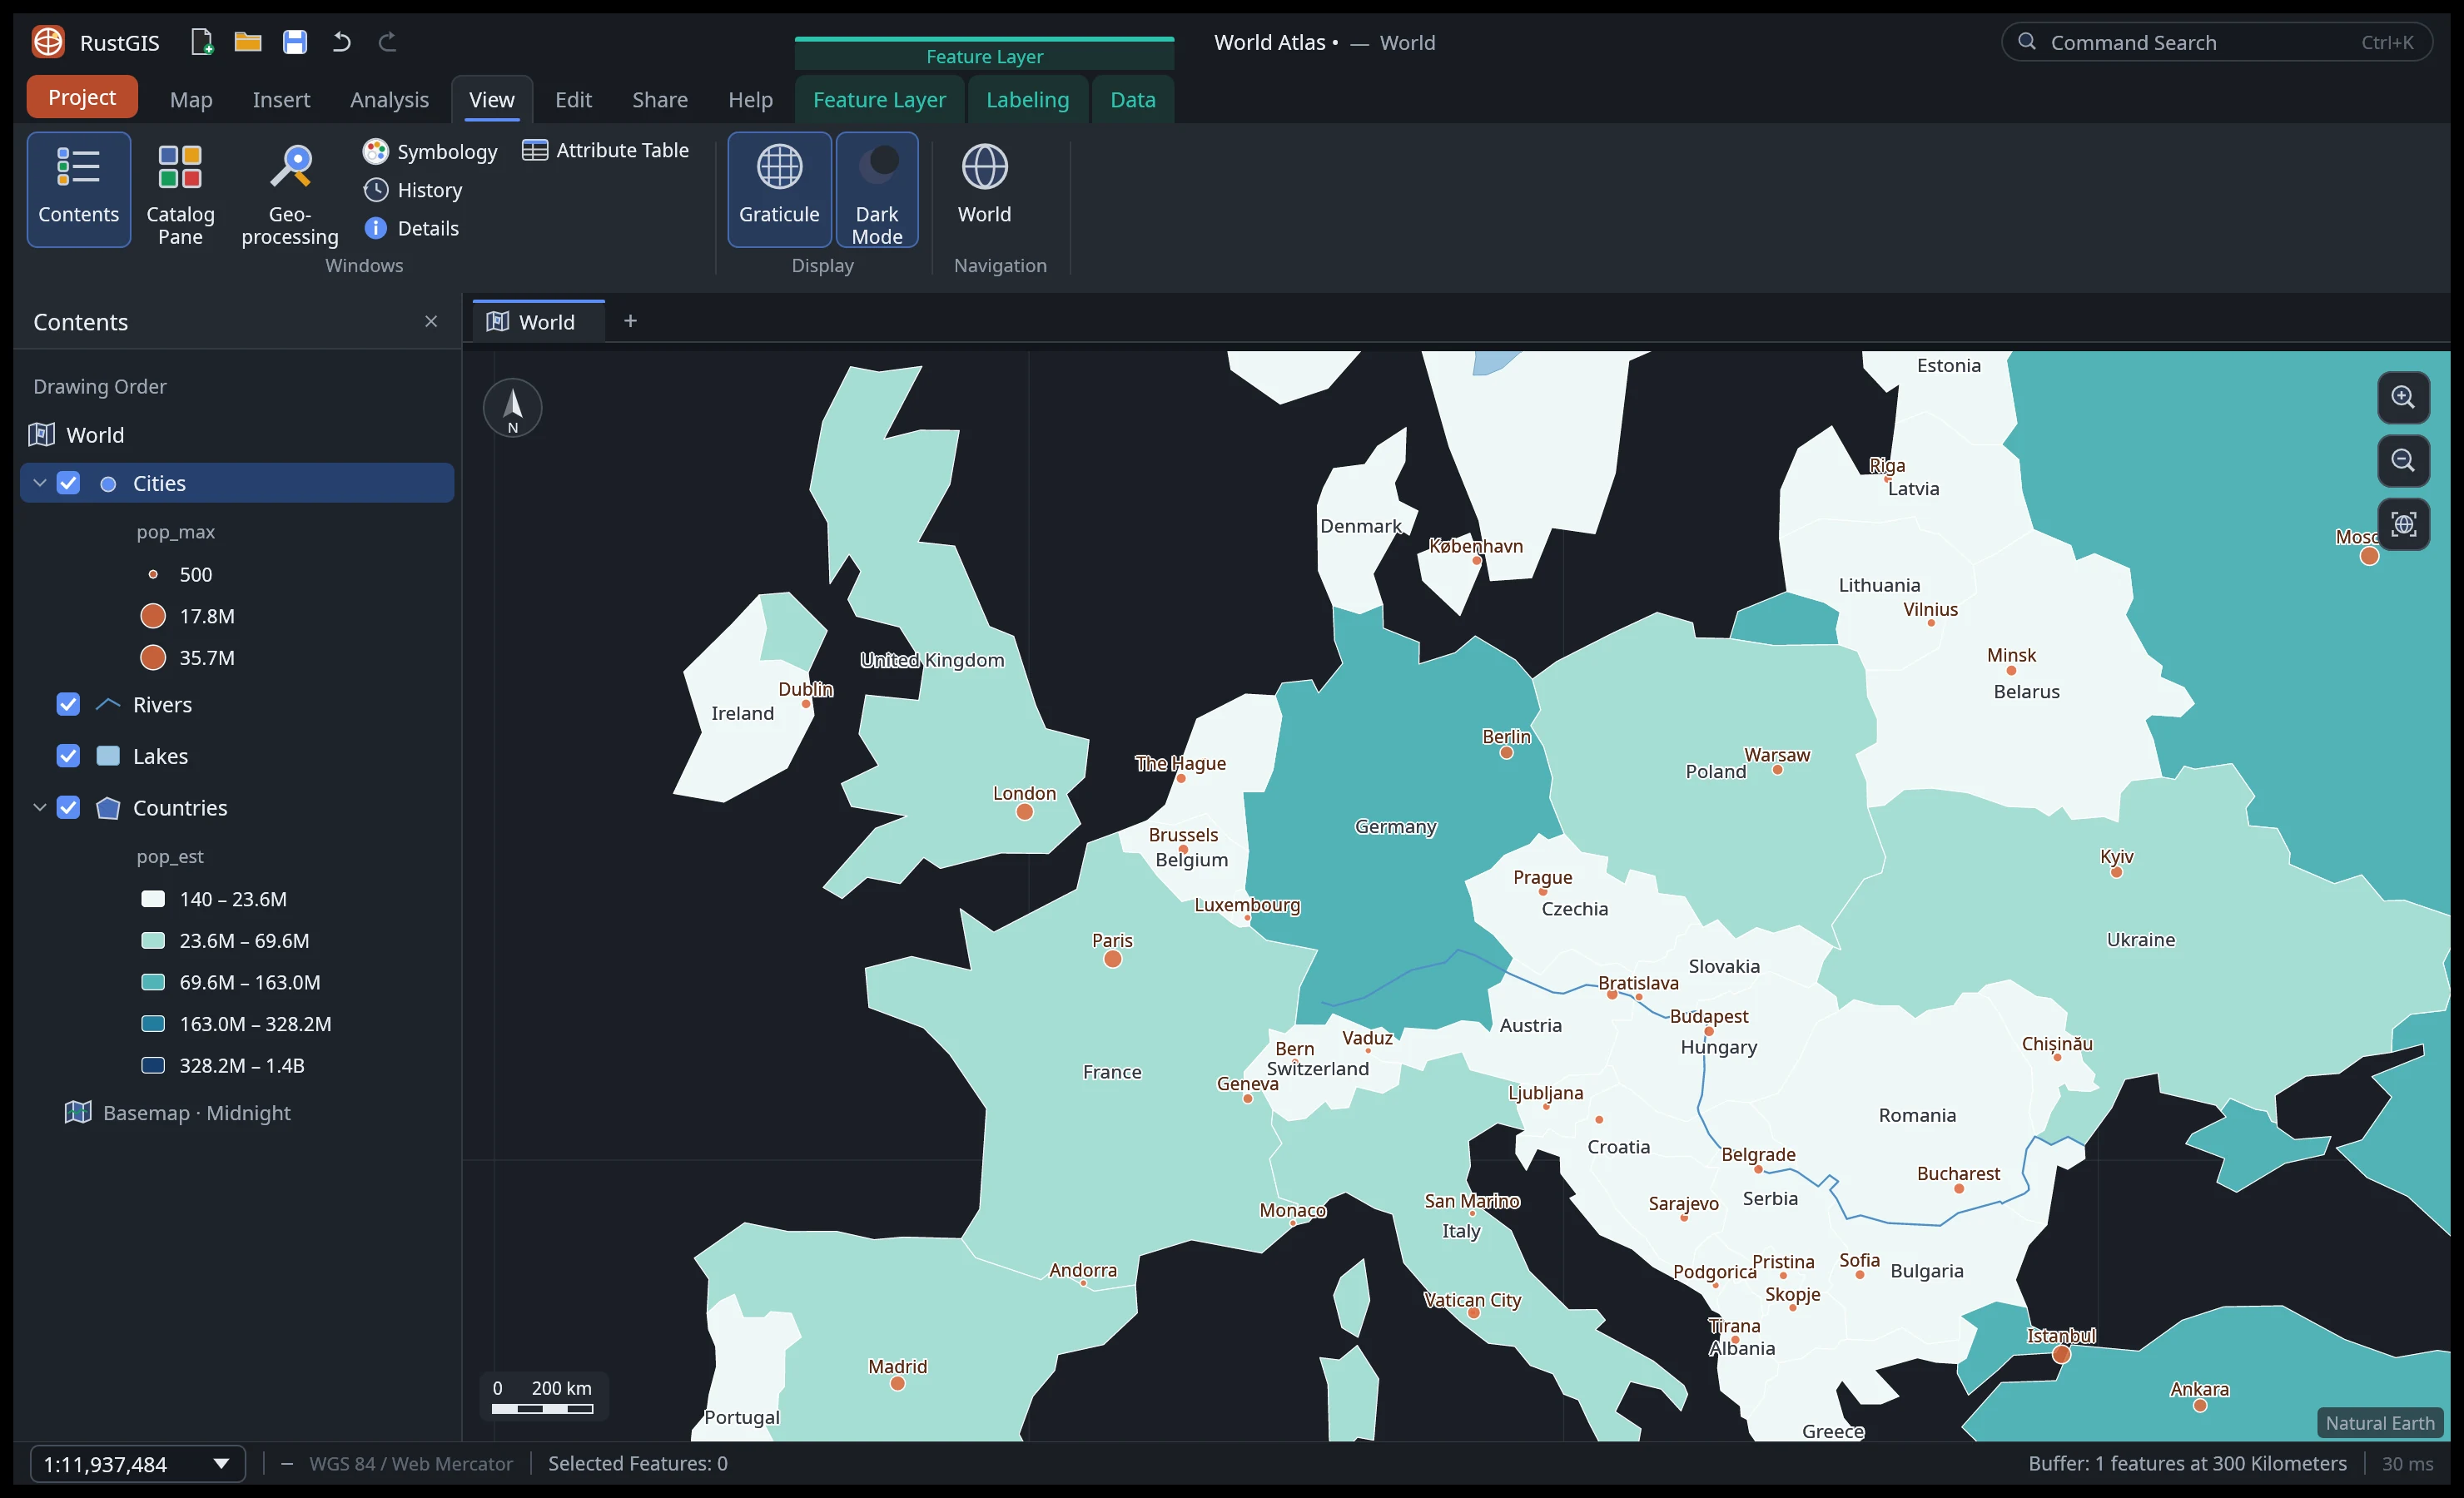This screenshot has width=2464, height=1498.
Task: Toggle the Contents pane button in ribbon
Action: click(x=79, y=190)
